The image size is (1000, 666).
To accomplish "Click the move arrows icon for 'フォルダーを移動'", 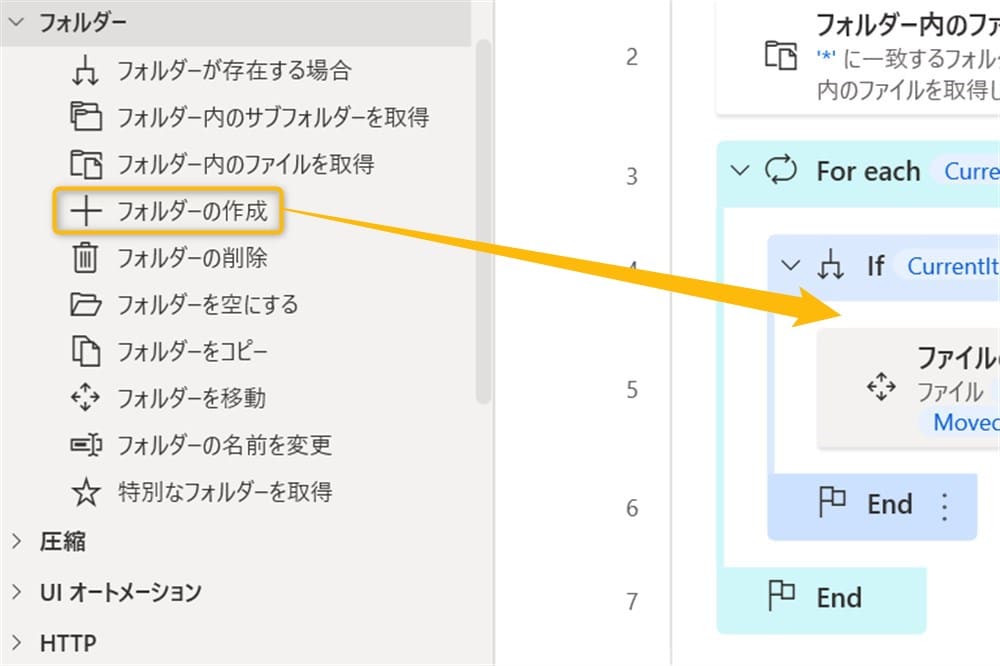I will [x=86, y=398].
